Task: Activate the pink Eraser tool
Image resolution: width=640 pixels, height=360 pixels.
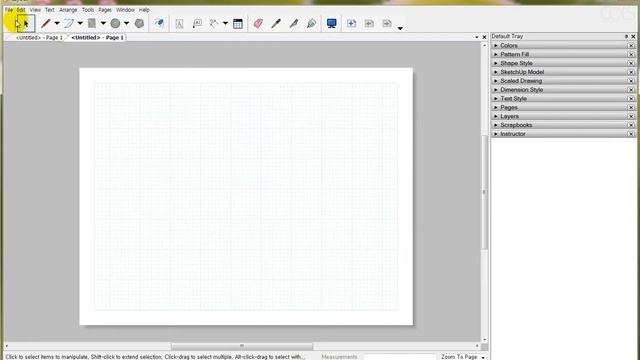Action: pos(258,24)
